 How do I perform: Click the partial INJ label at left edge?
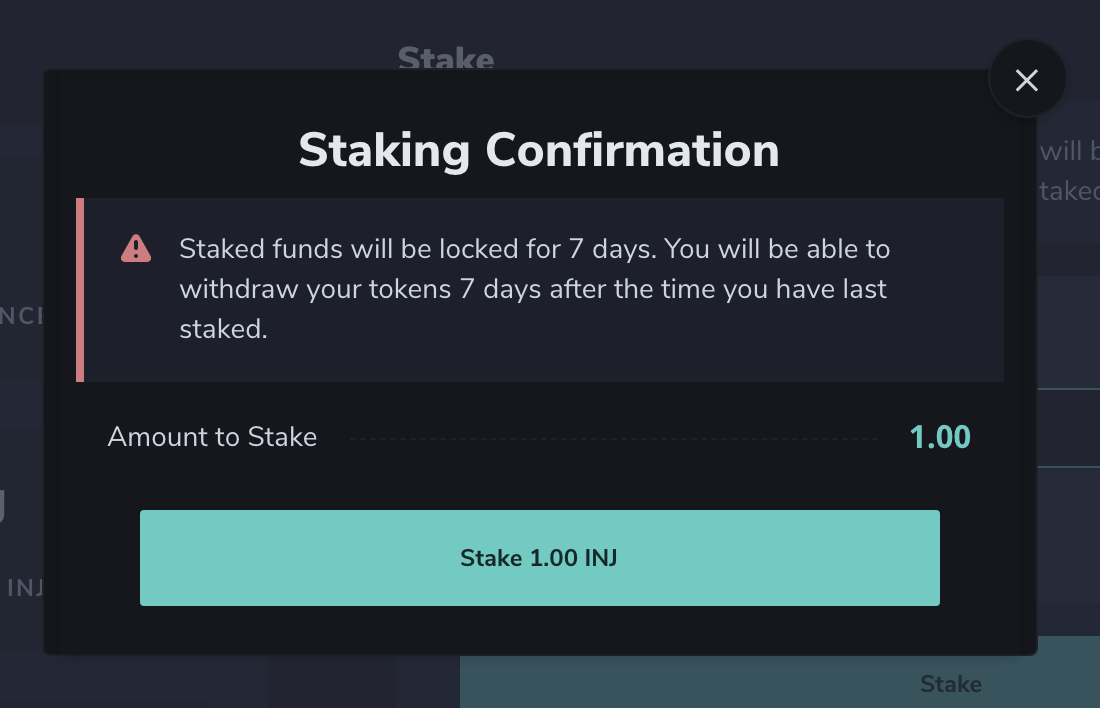pyautogui.click(x=24, y=587)
